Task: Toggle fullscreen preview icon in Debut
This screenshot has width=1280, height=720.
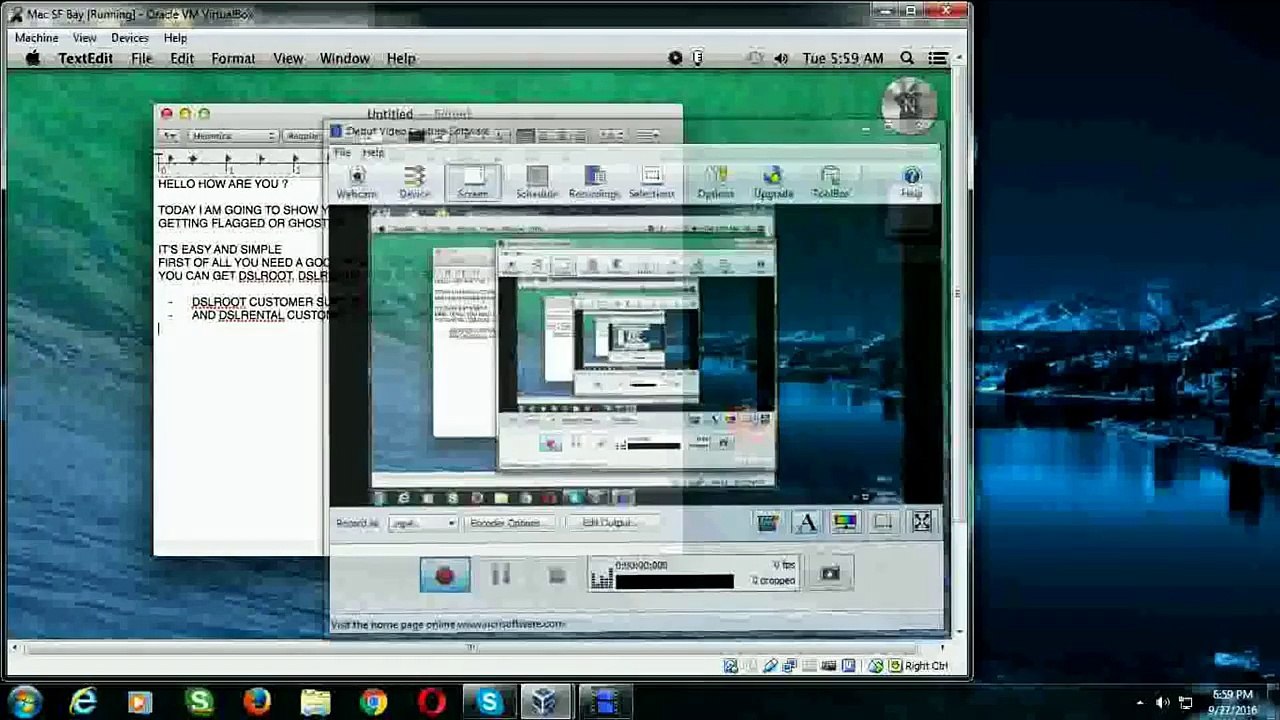Action: 922,522
